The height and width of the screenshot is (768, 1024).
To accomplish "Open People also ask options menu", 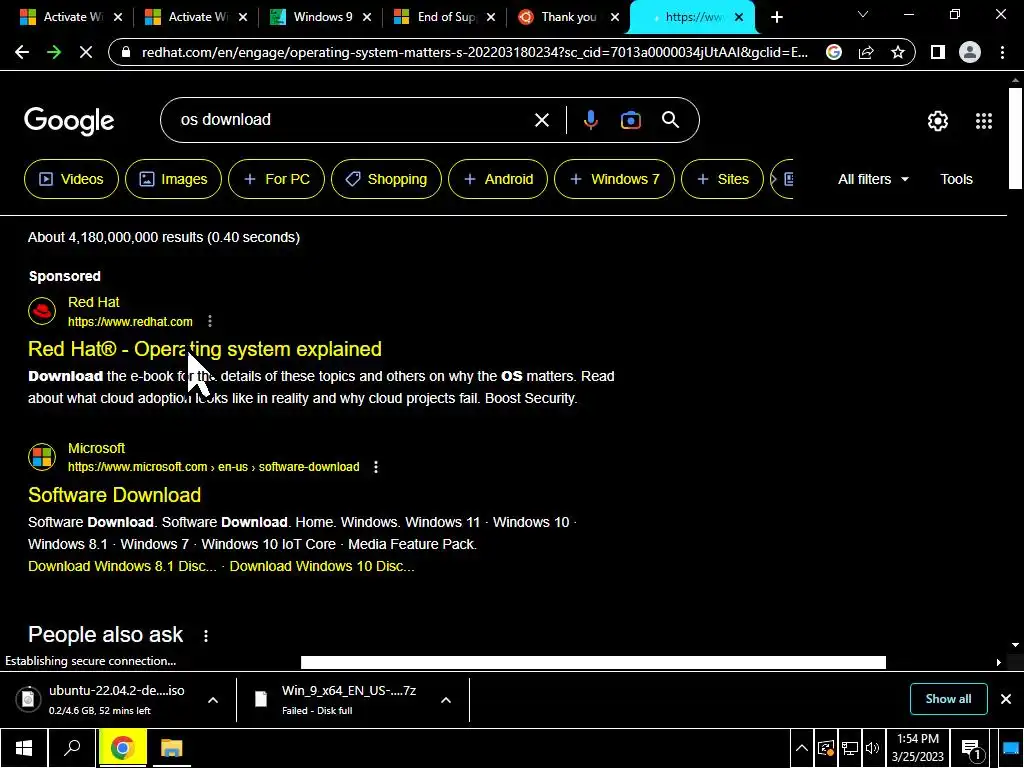I will (x=206, y=635).
